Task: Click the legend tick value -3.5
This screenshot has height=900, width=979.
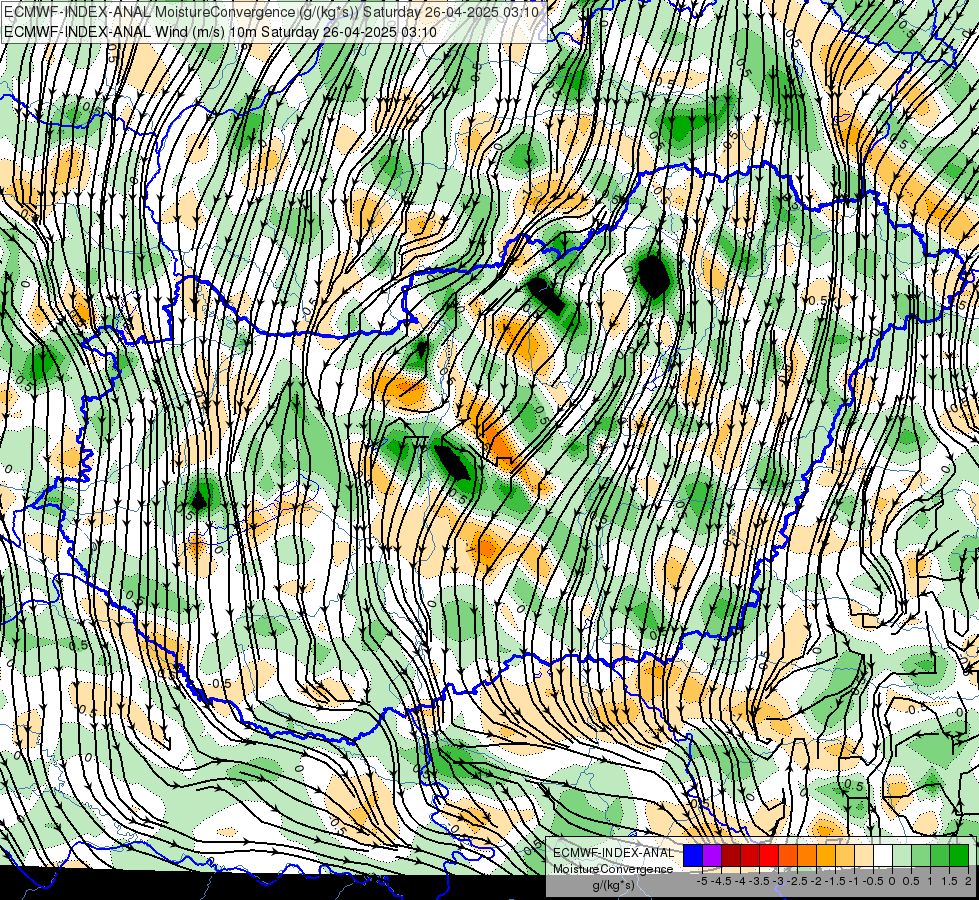Action: tap(759, 881)
